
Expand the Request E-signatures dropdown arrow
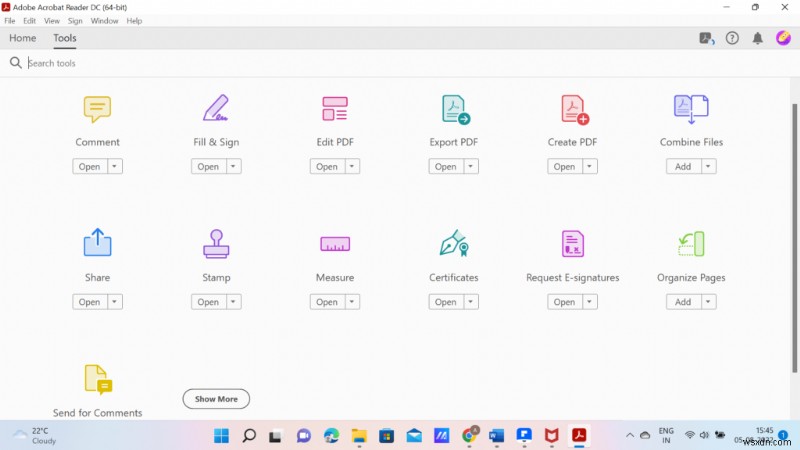589,302
